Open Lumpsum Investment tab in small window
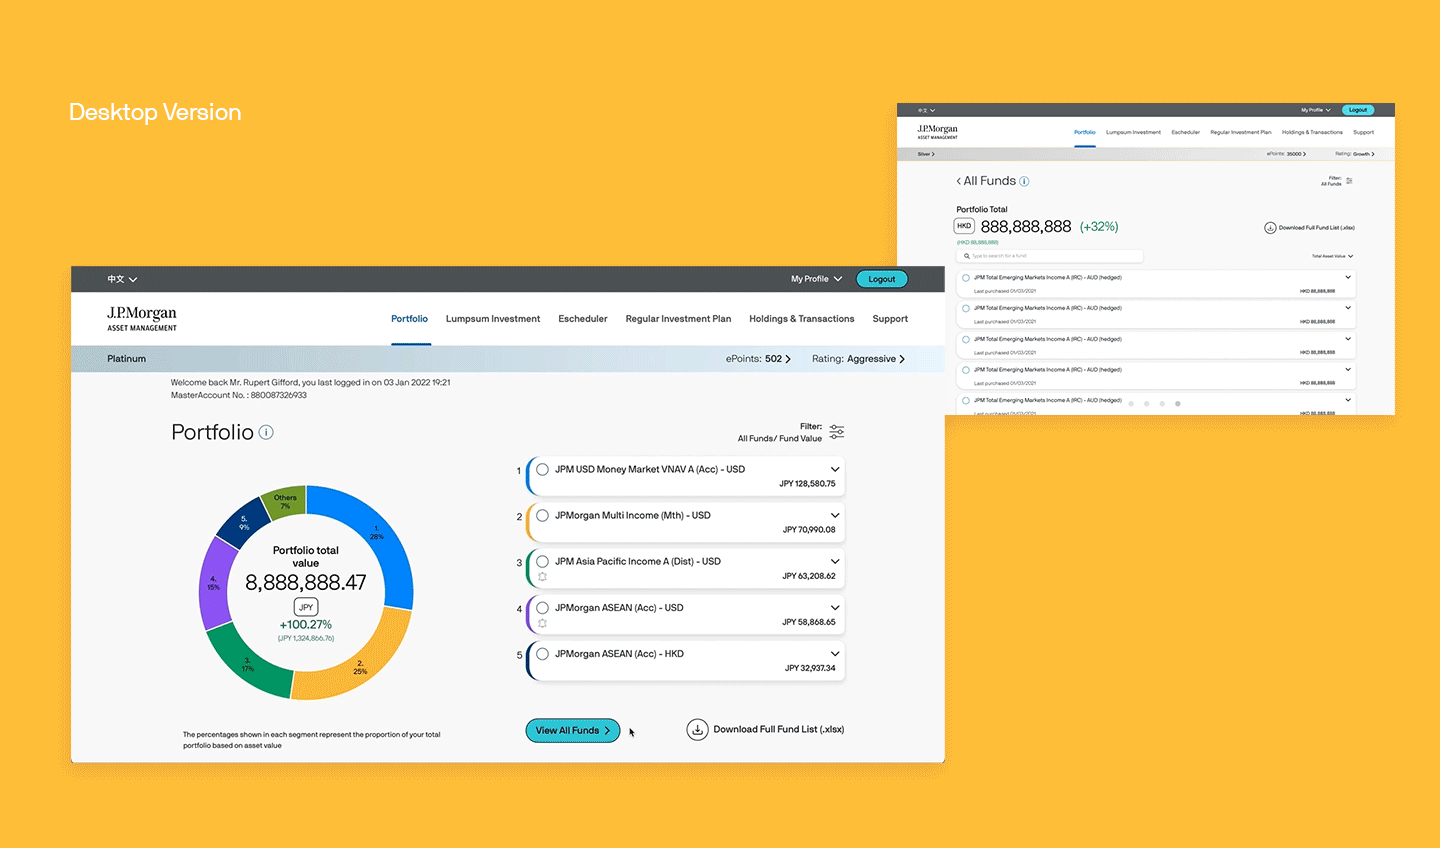The image size is (1440, 848). [x=1133, y=132]
